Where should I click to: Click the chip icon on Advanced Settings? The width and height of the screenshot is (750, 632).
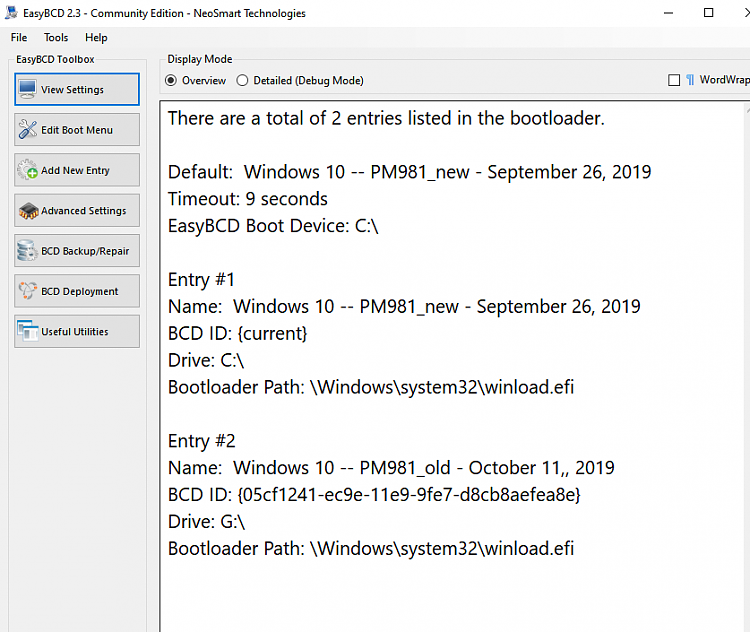[x=28, y=211]
